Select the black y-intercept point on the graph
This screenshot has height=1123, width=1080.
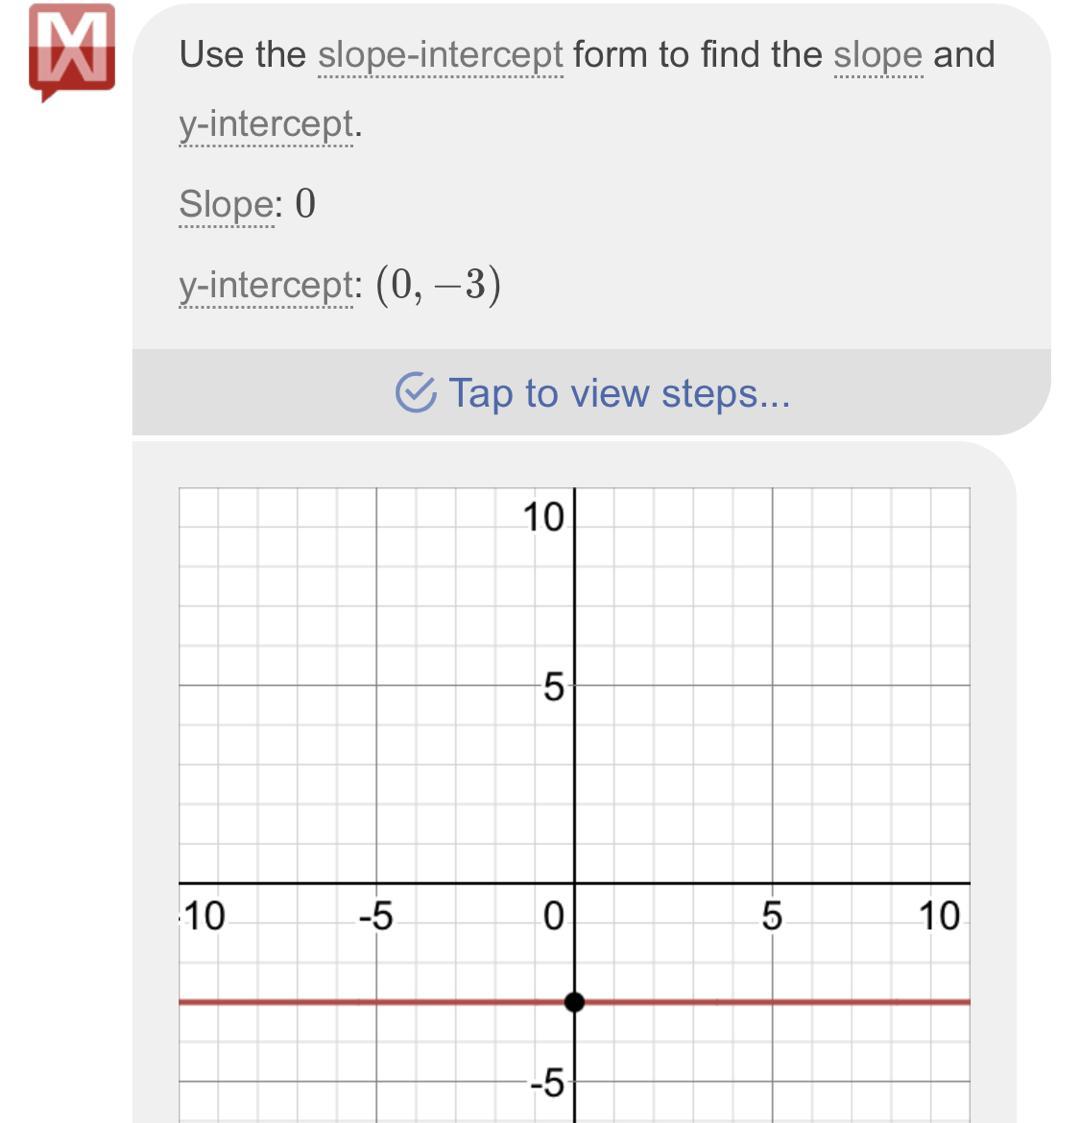tap(574, 1001)
